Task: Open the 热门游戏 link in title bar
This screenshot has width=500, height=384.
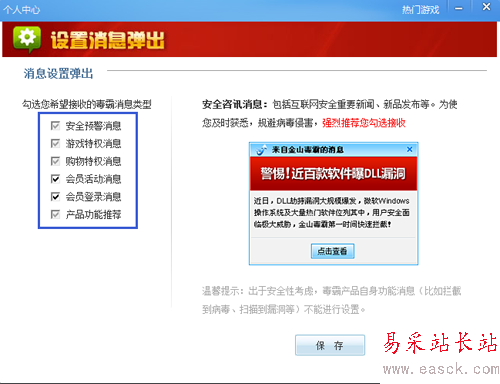Action: (420, 10)
